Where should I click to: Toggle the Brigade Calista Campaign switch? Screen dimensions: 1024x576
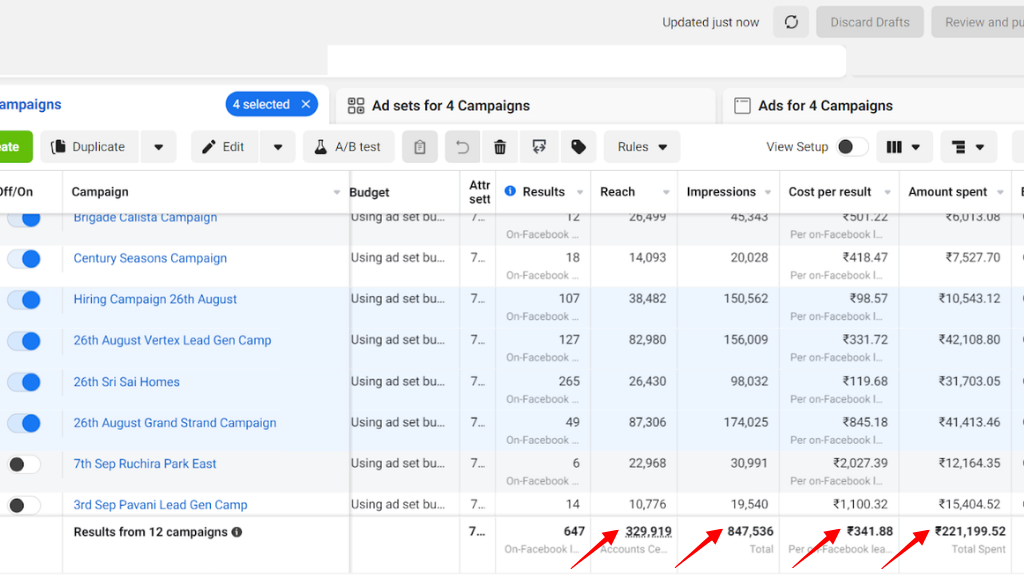(24, 219)
